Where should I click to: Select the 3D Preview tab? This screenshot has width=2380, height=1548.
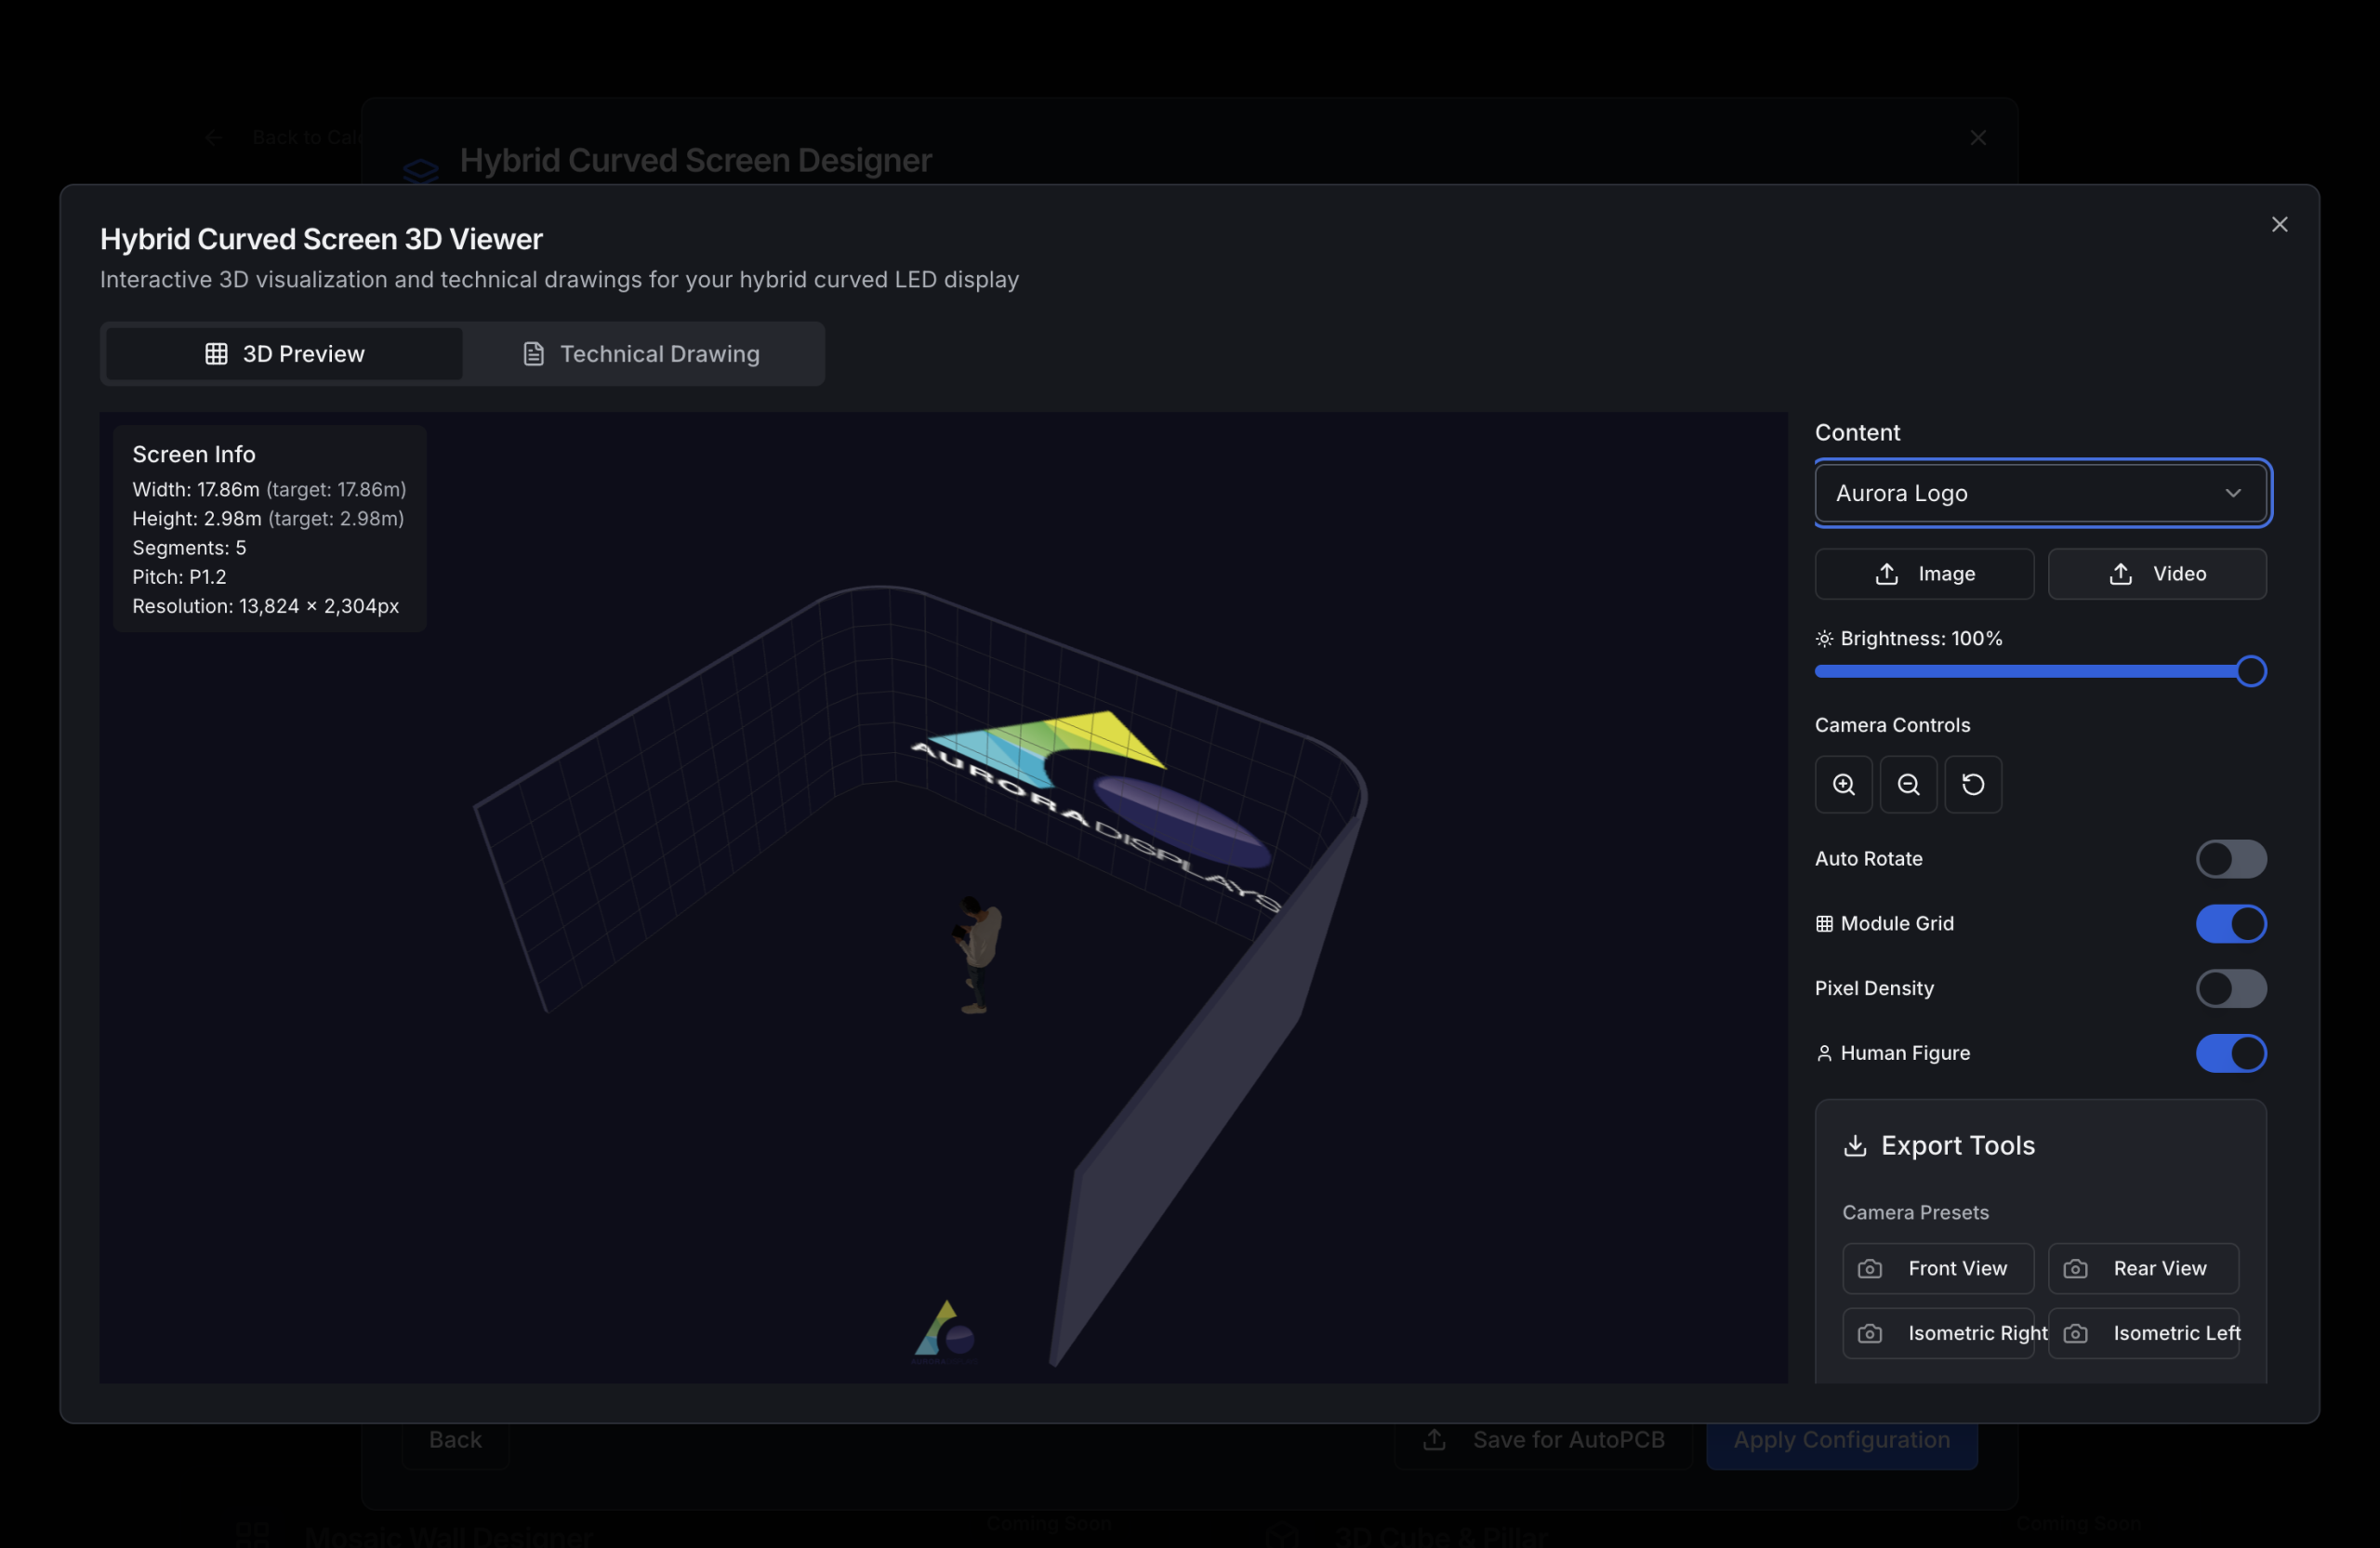click(283, 353)
